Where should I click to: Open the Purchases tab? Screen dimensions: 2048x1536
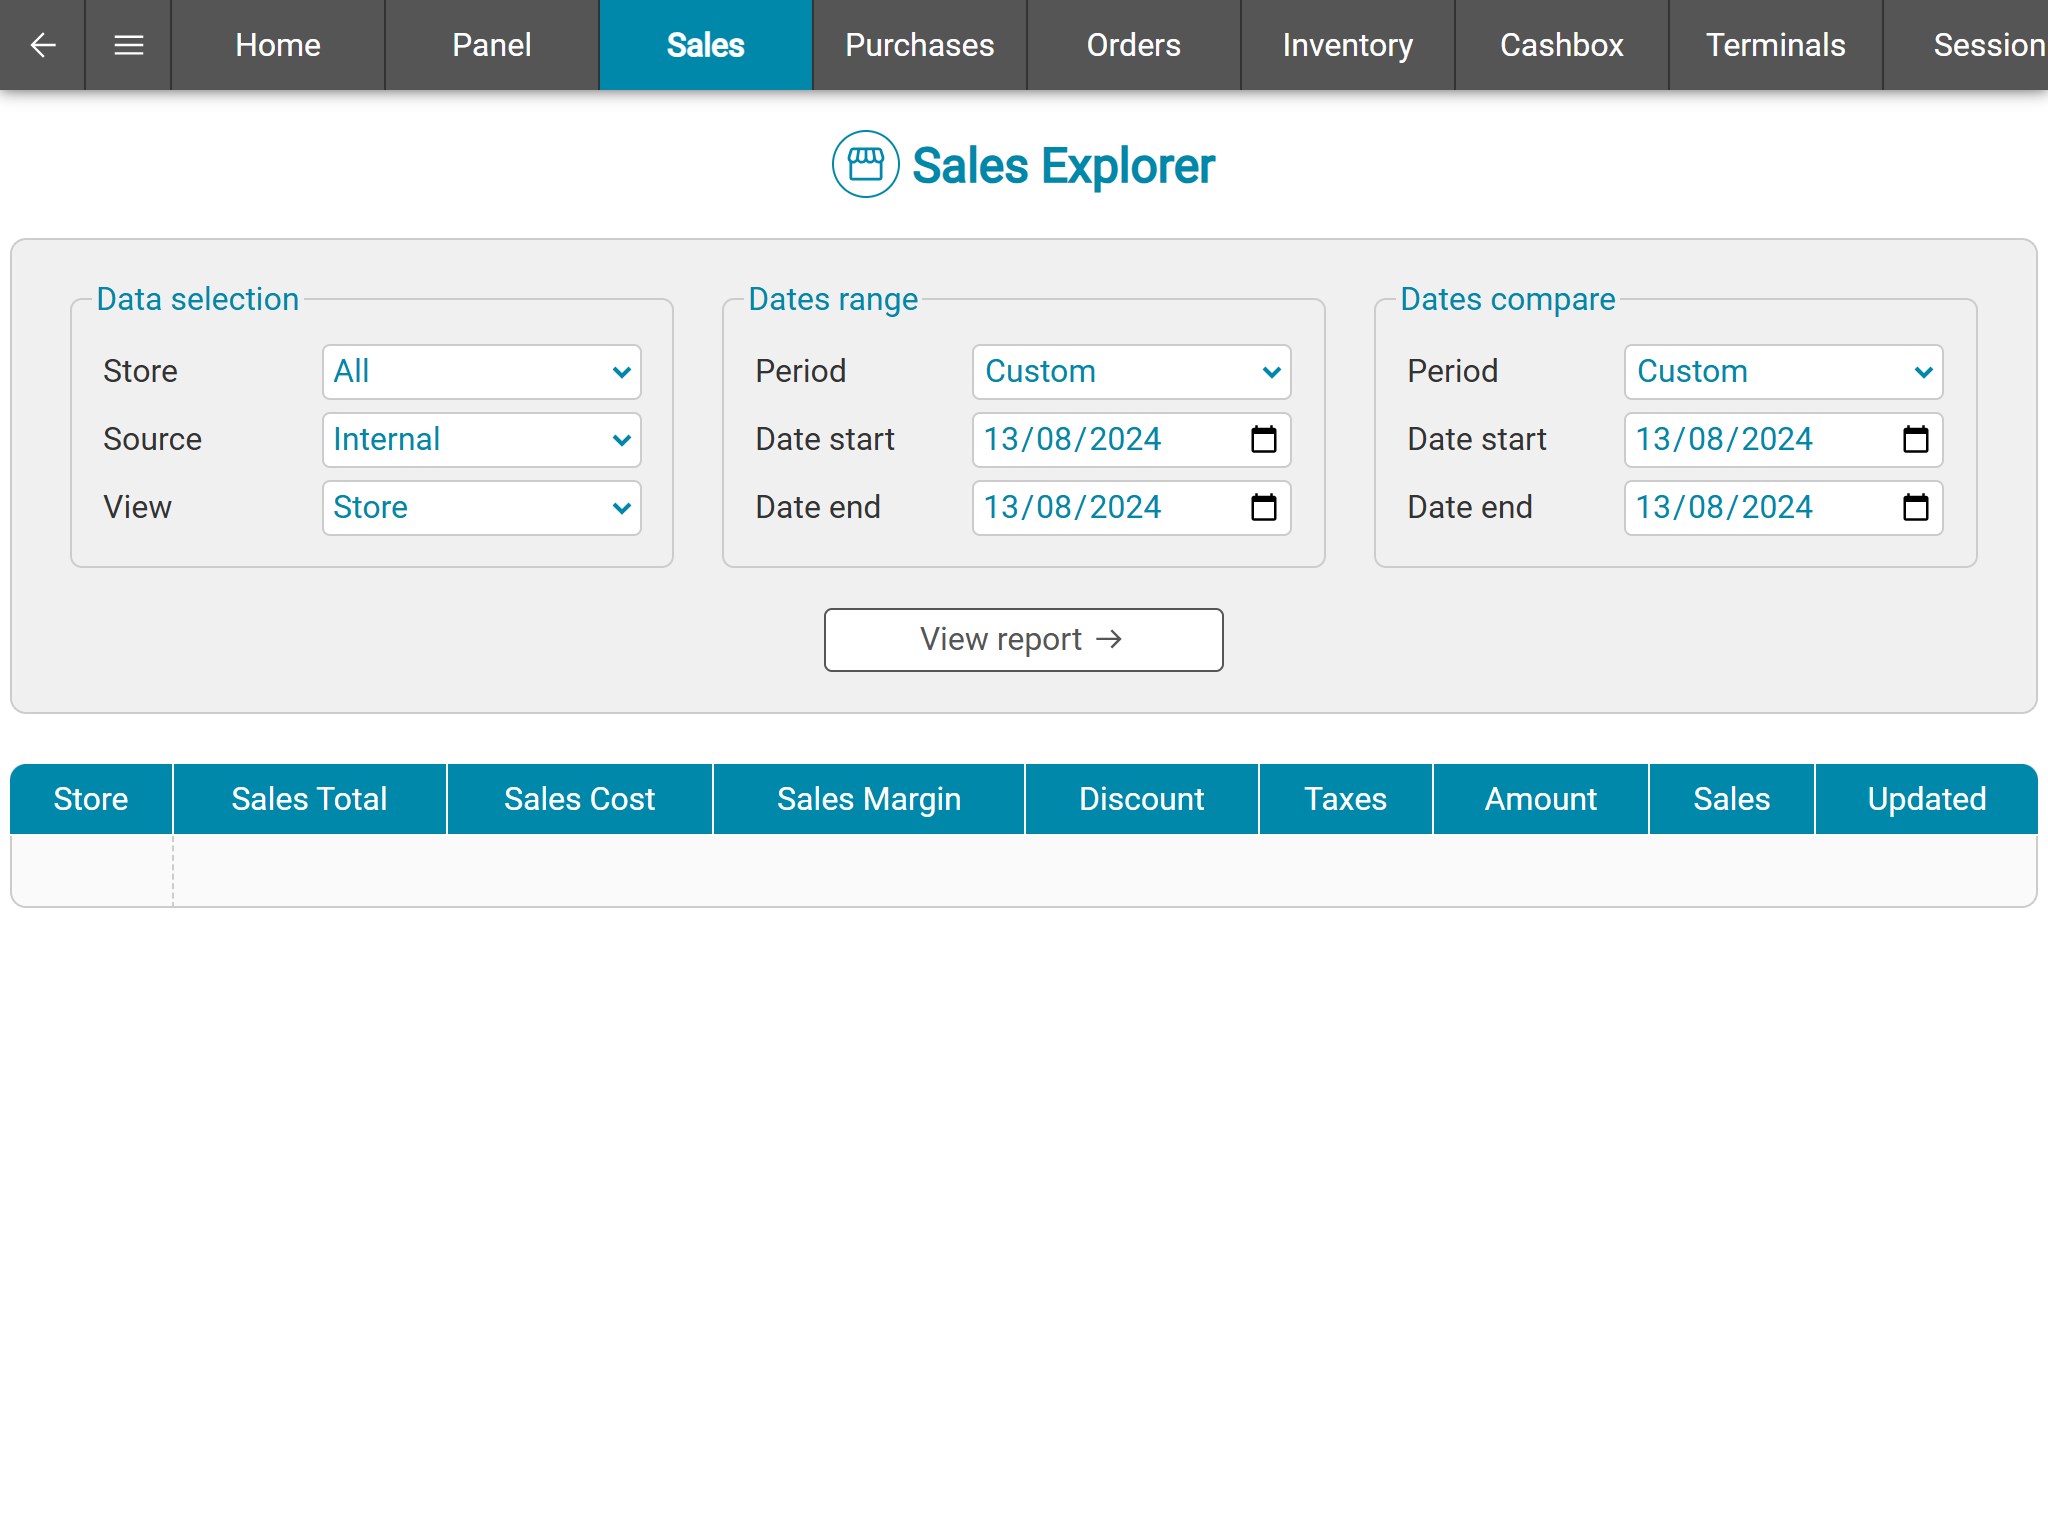coord(920,45)
